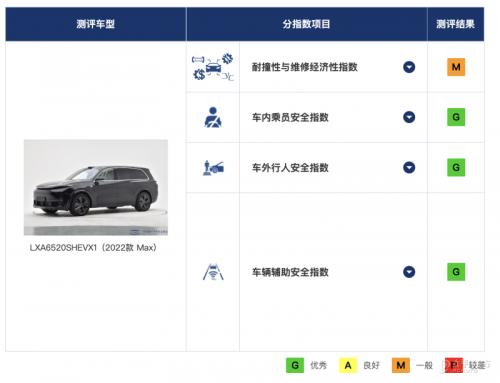Screen dimensions: 500x383
Task: Click the crash repair economy index icon
Action: pos(213,67)
